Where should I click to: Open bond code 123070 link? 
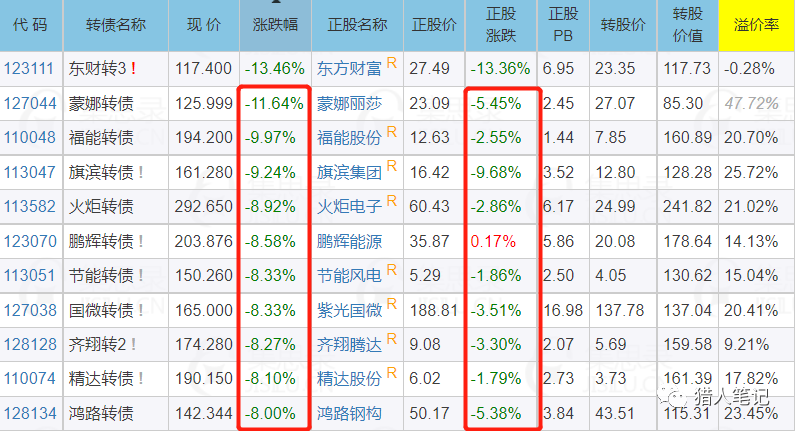pos(30,241)
